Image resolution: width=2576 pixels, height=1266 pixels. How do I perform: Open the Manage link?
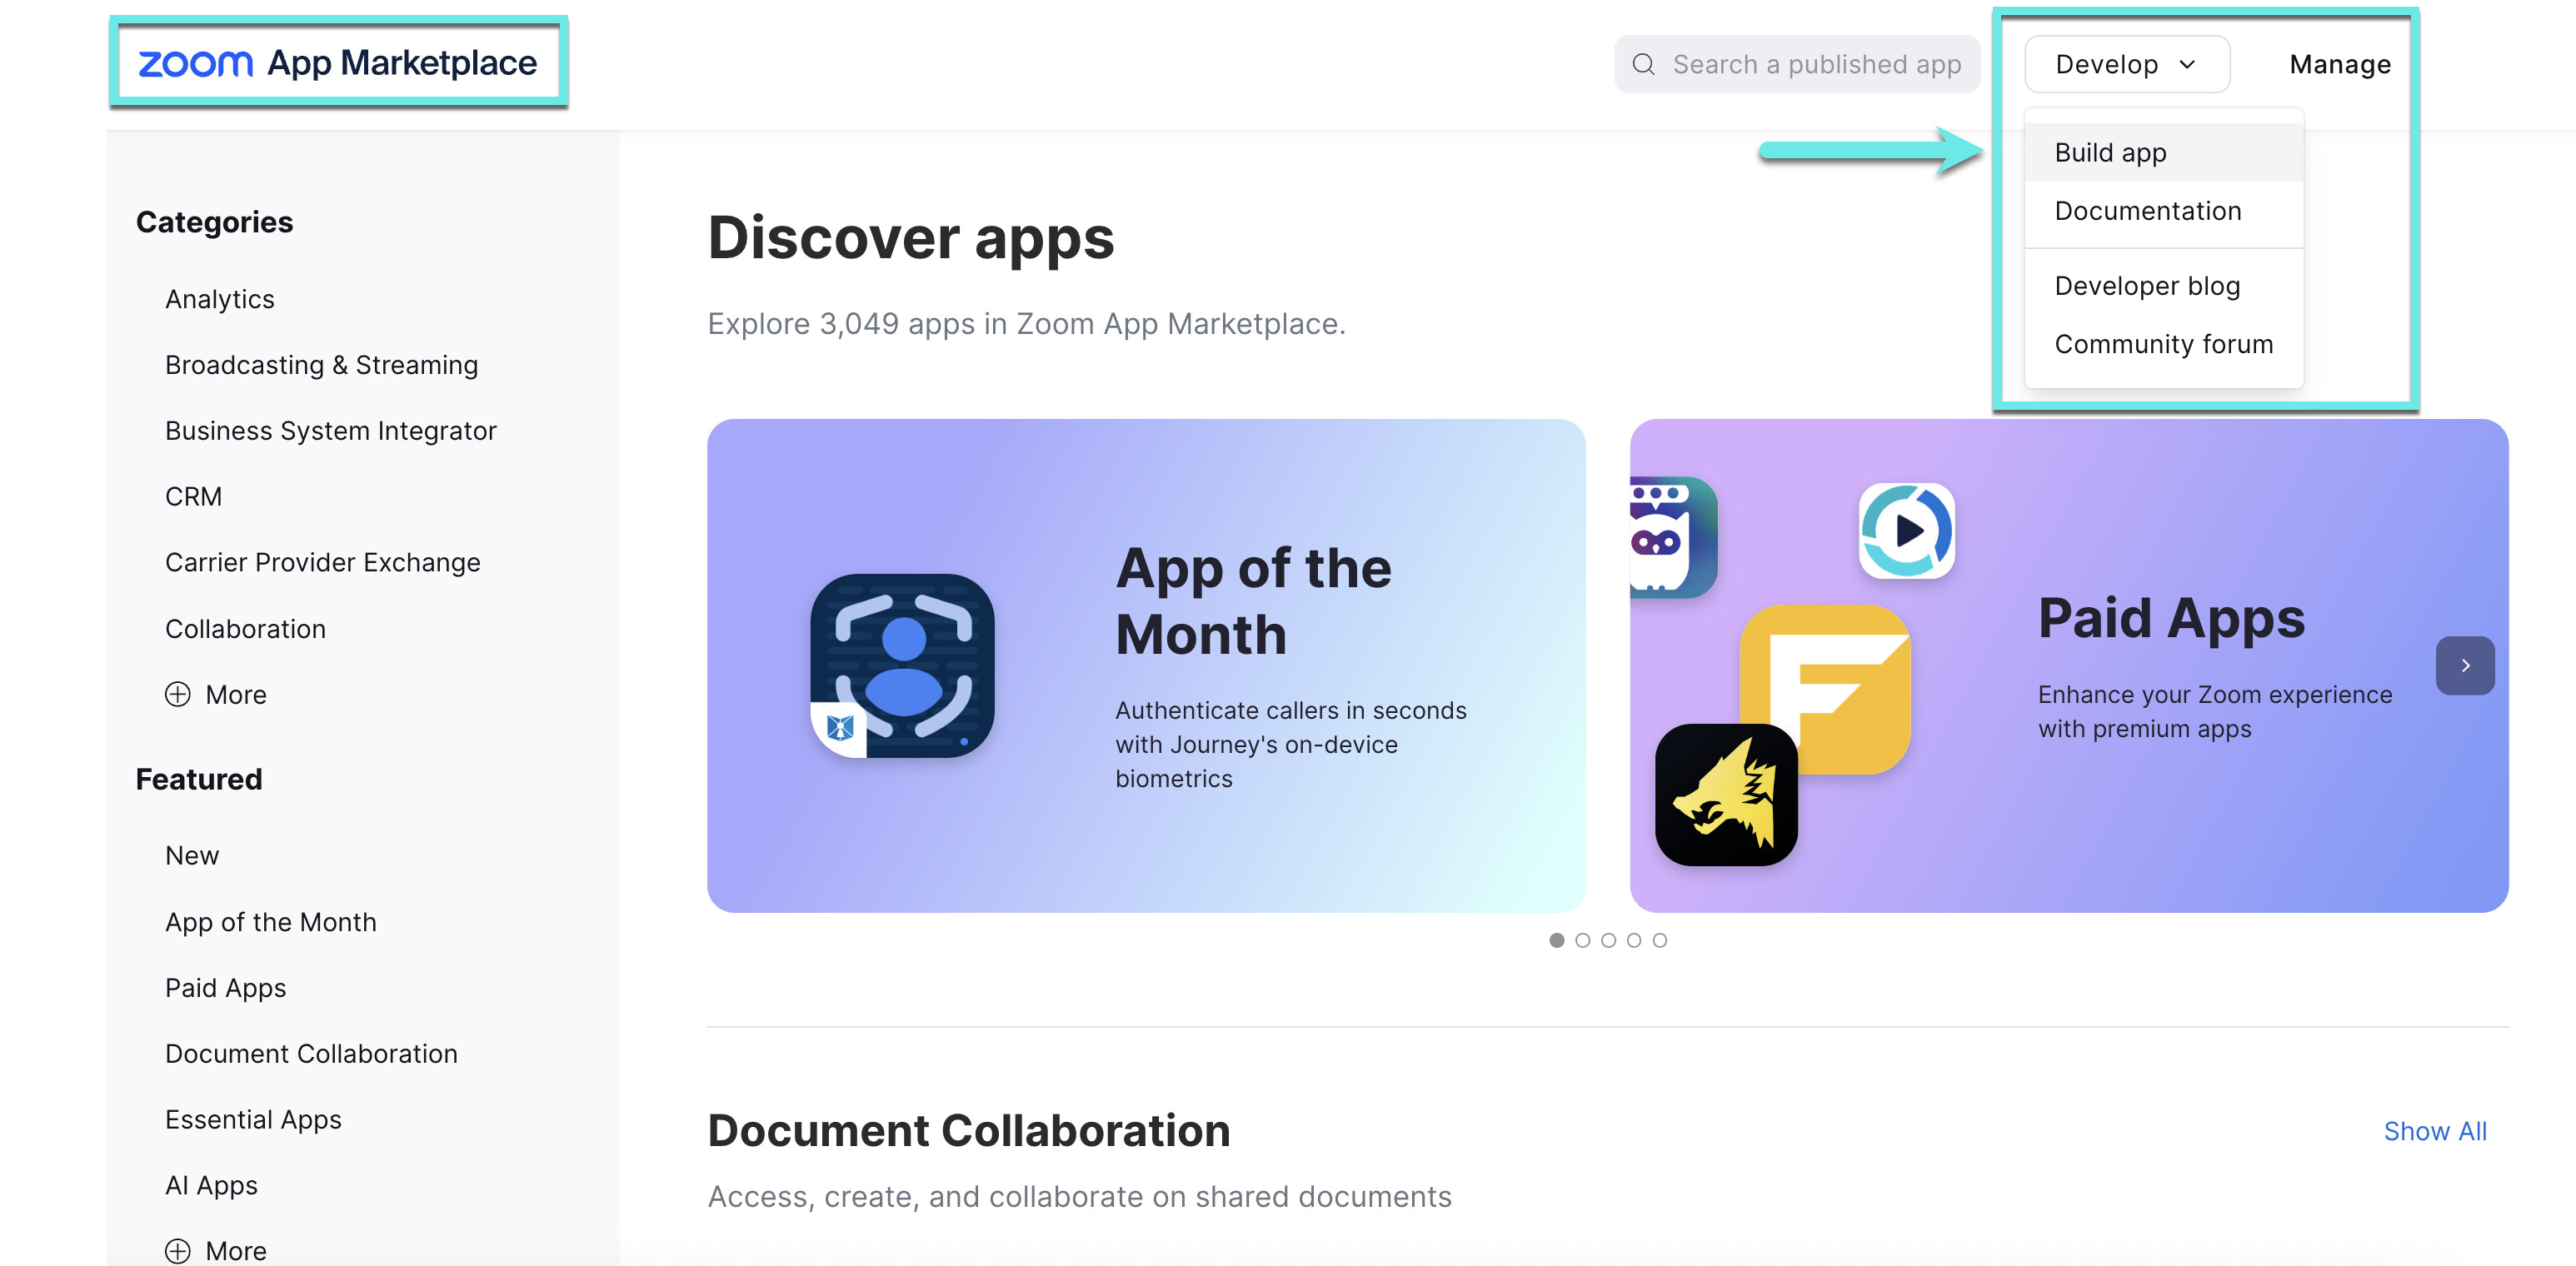click(x=2339, y=65)
